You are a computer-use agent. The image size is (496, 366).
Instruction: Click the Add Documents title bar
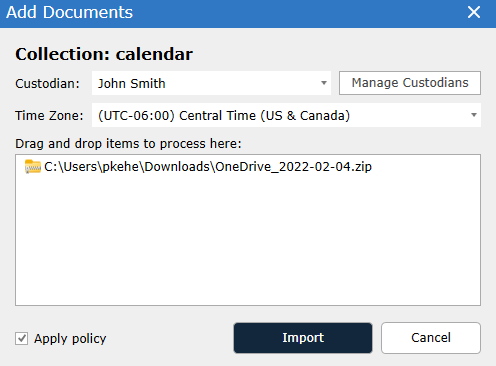click(x=233, y=13)
